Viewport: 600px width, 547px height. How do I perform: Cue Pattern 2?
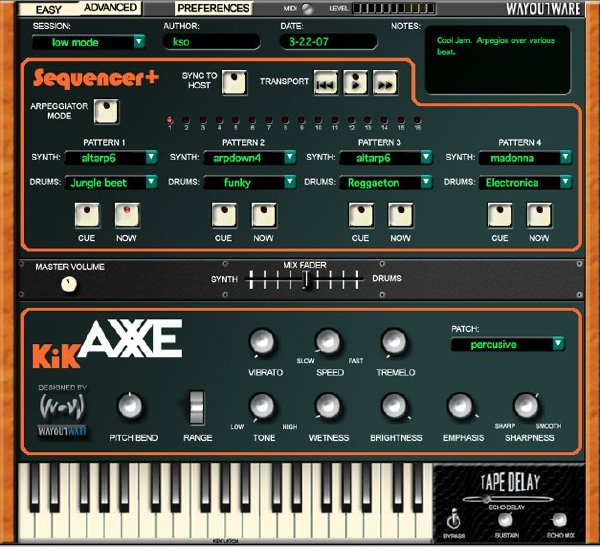point(224,215)
